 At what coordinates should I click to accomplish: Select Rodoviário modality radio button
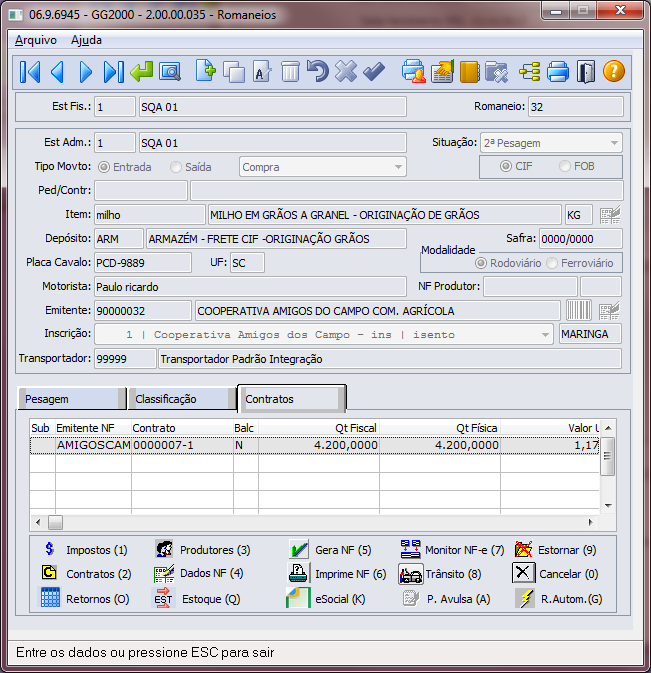481,263
